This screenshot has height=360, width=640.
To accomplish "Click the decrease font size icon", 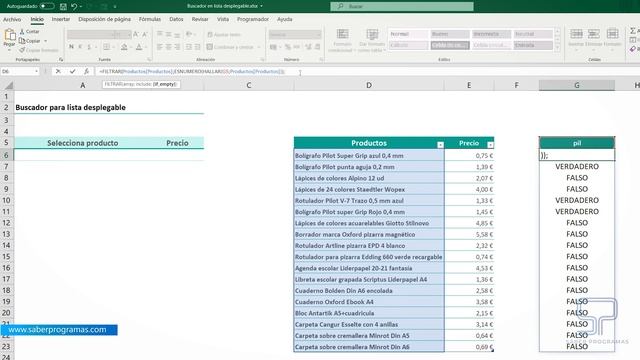I will 145,35.
